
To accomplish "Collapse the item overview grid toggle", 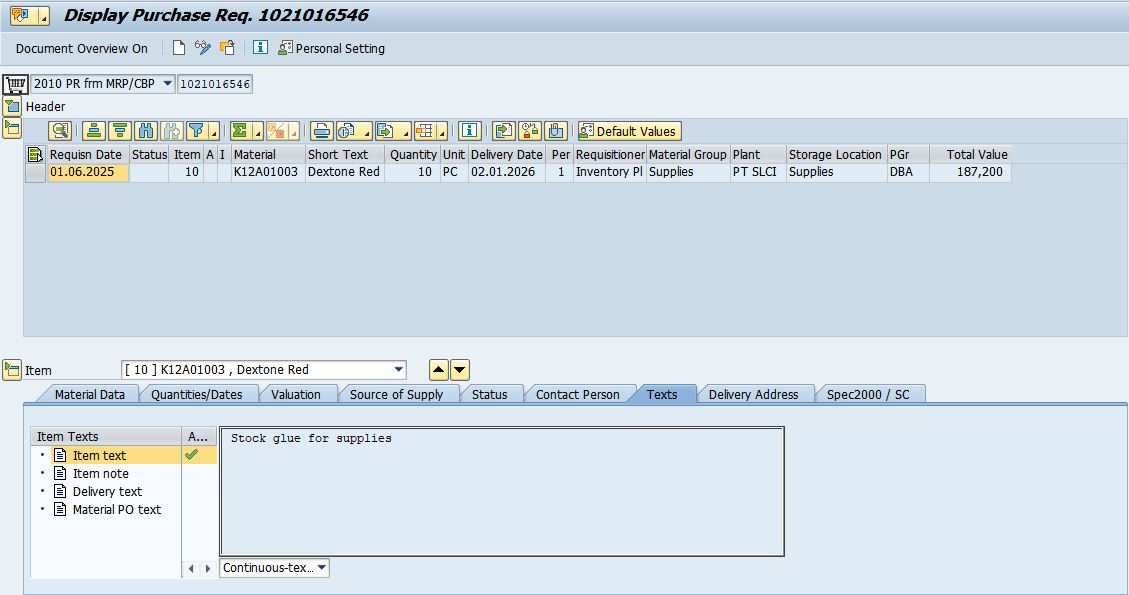I will pos(12,127).
